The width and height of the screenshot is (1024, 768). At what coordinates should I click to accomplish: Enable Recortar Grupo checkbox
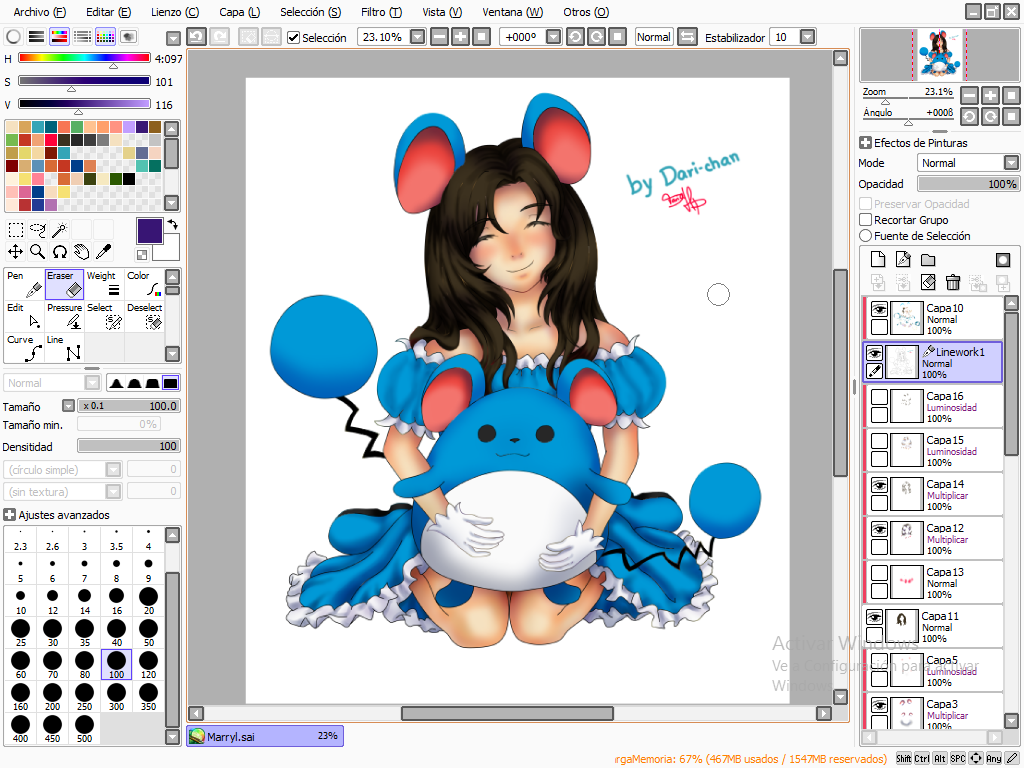[866, 219]
